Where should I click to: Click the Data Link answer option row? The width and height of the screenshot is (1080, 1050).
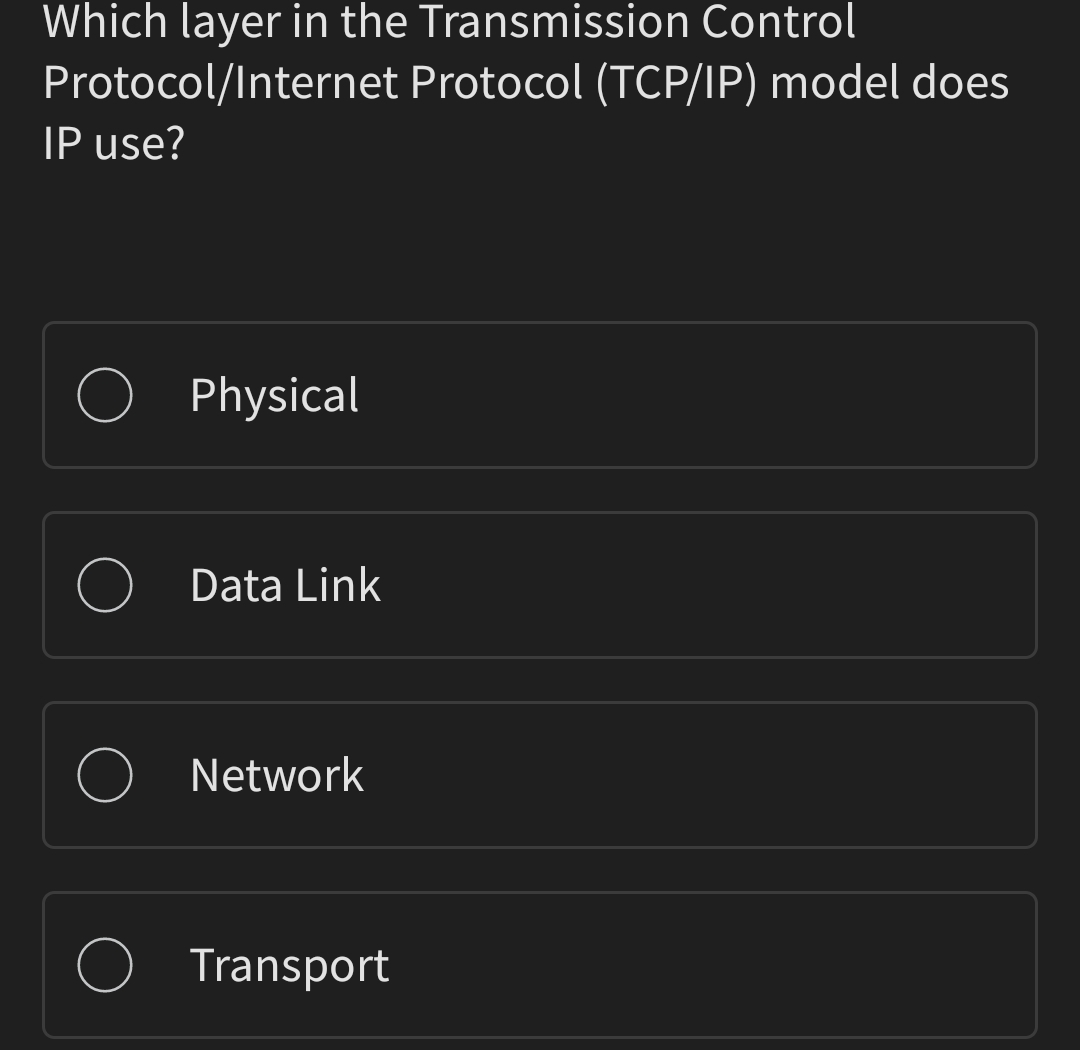540,584
